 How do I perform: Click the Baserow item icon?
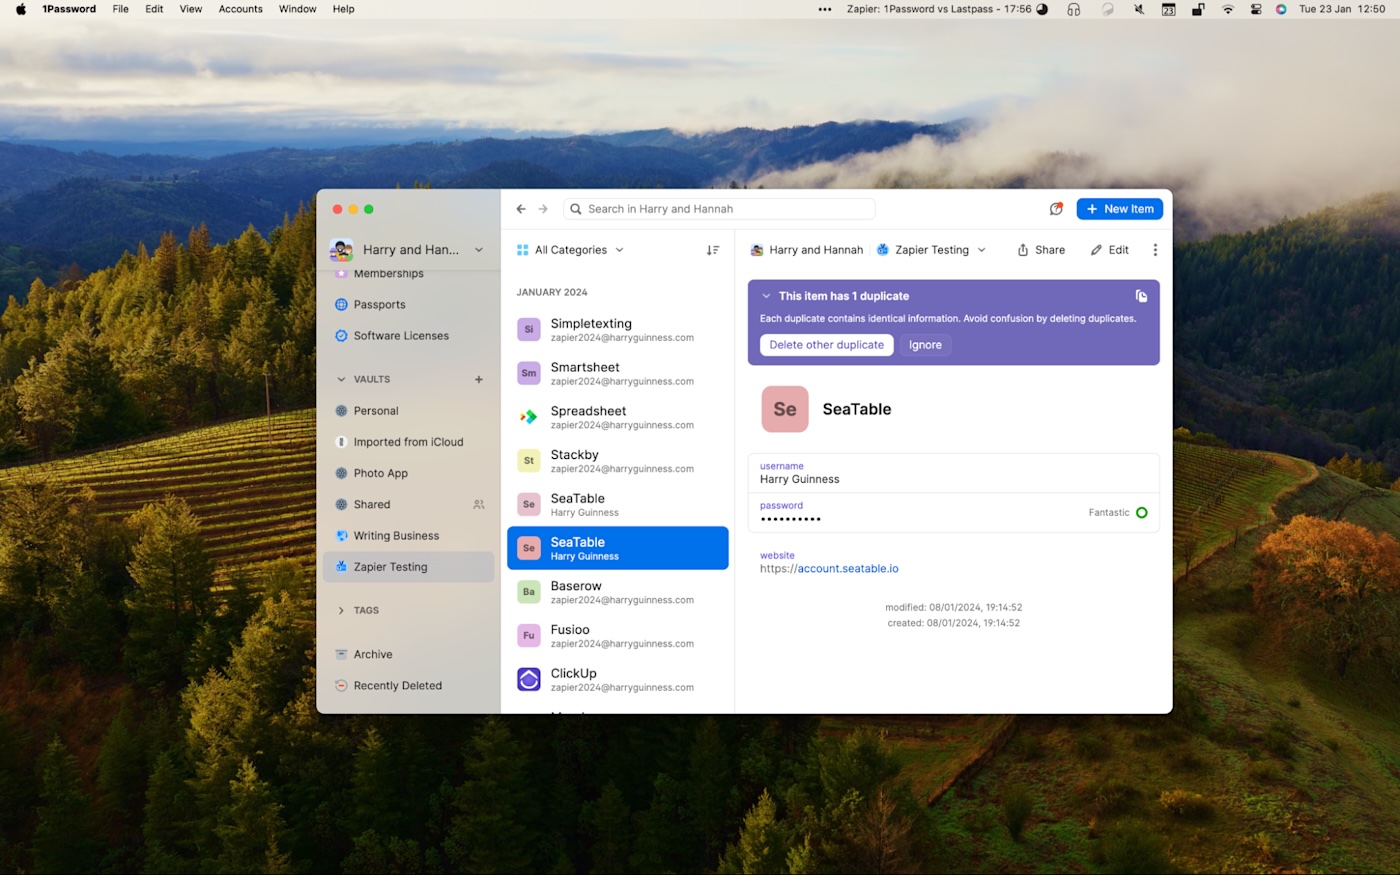(x=529, y=592)
